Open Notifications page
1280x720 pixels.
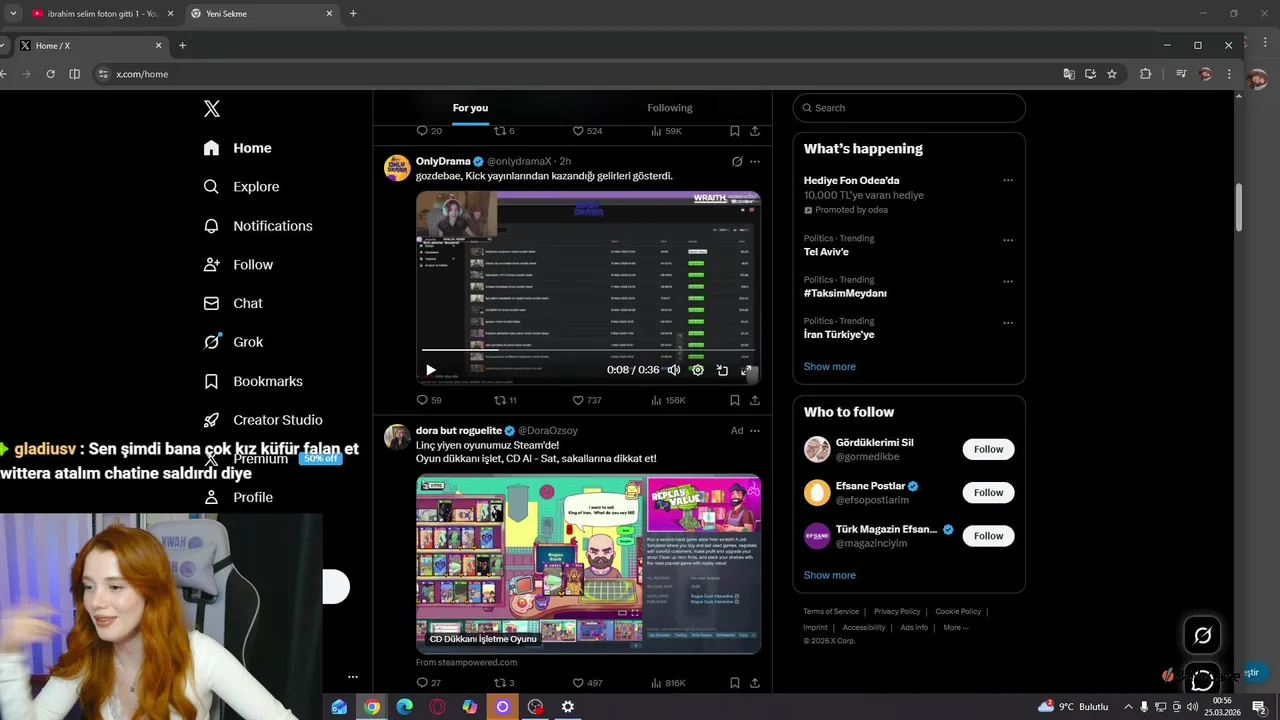[x=257, y=226]
